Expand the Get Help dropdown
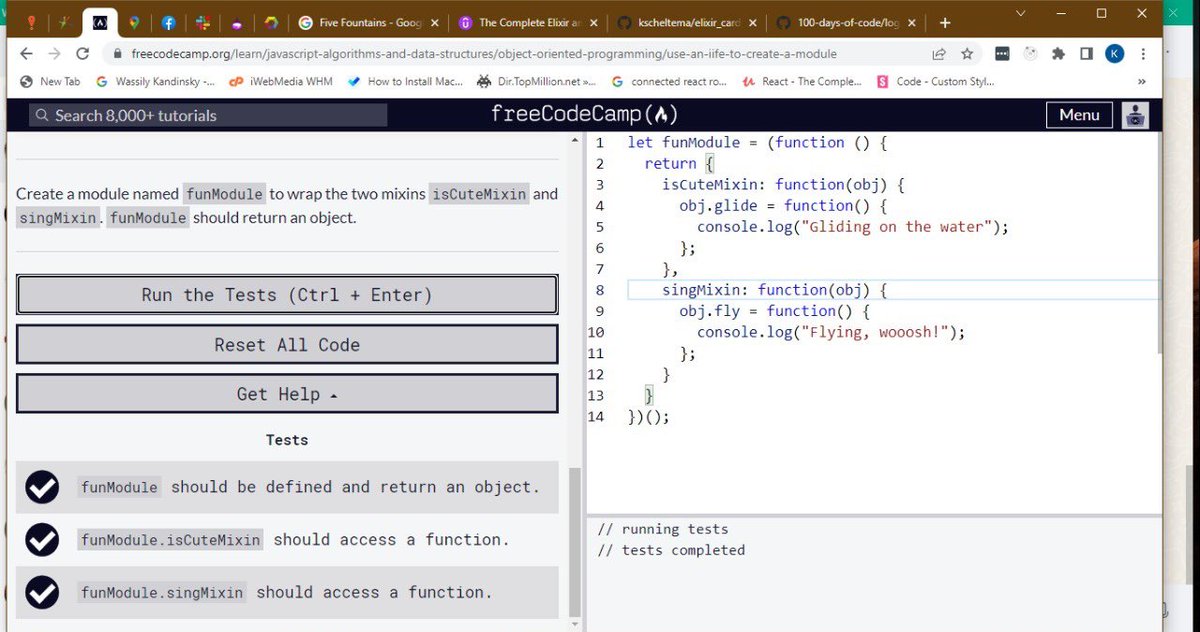The width and height of the screenshot is (1200, 632). click(x=287, y=394)
